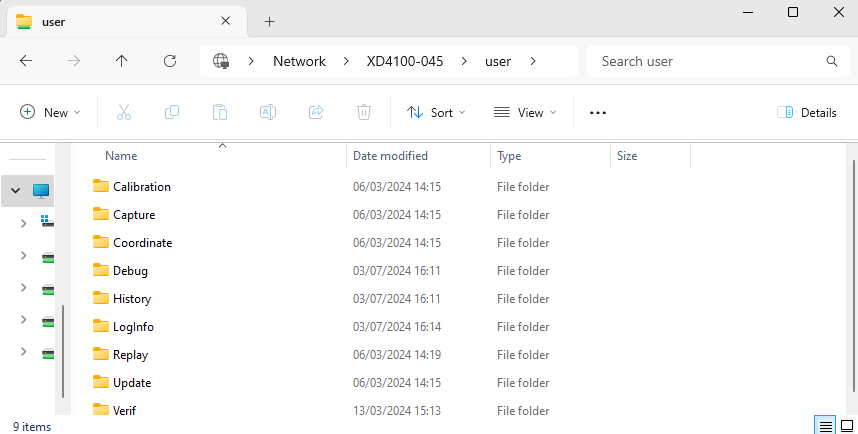Open the See more ellipsis menu
The width and height of the screenshot is (858, 434).
pos(598,113)
